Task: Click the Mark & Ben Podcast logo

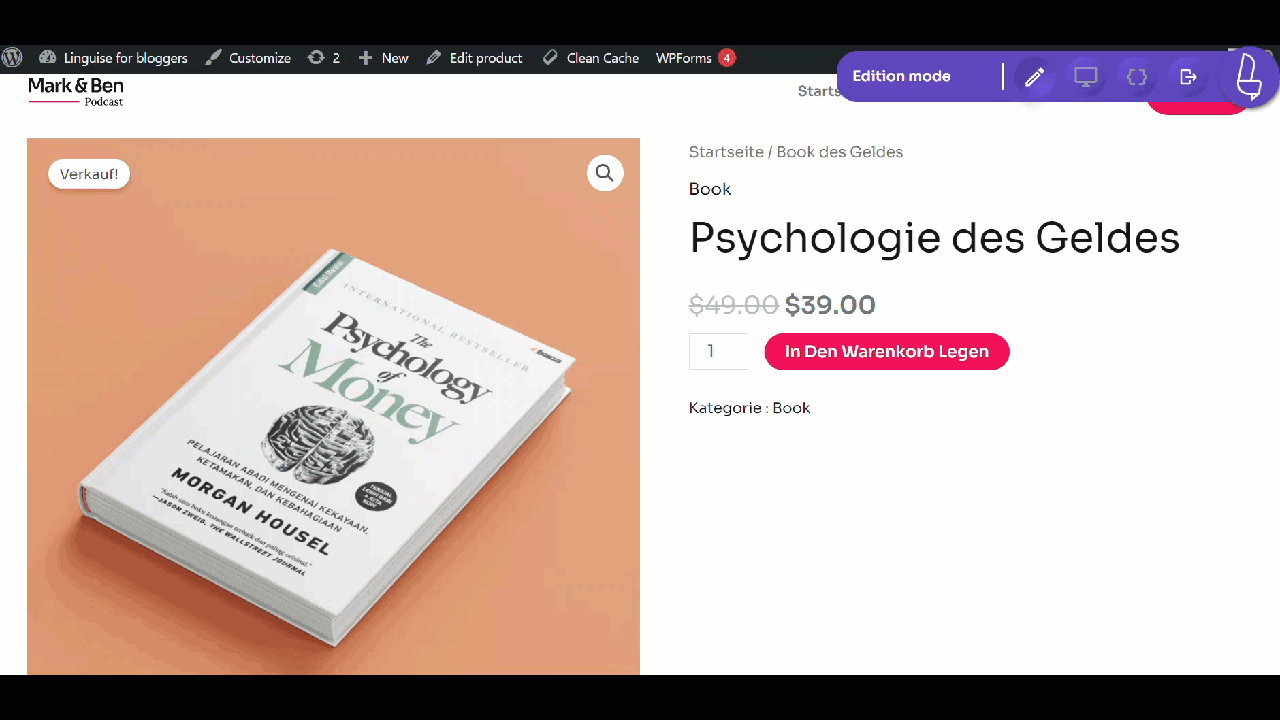Action: click(x=76, y=92)
